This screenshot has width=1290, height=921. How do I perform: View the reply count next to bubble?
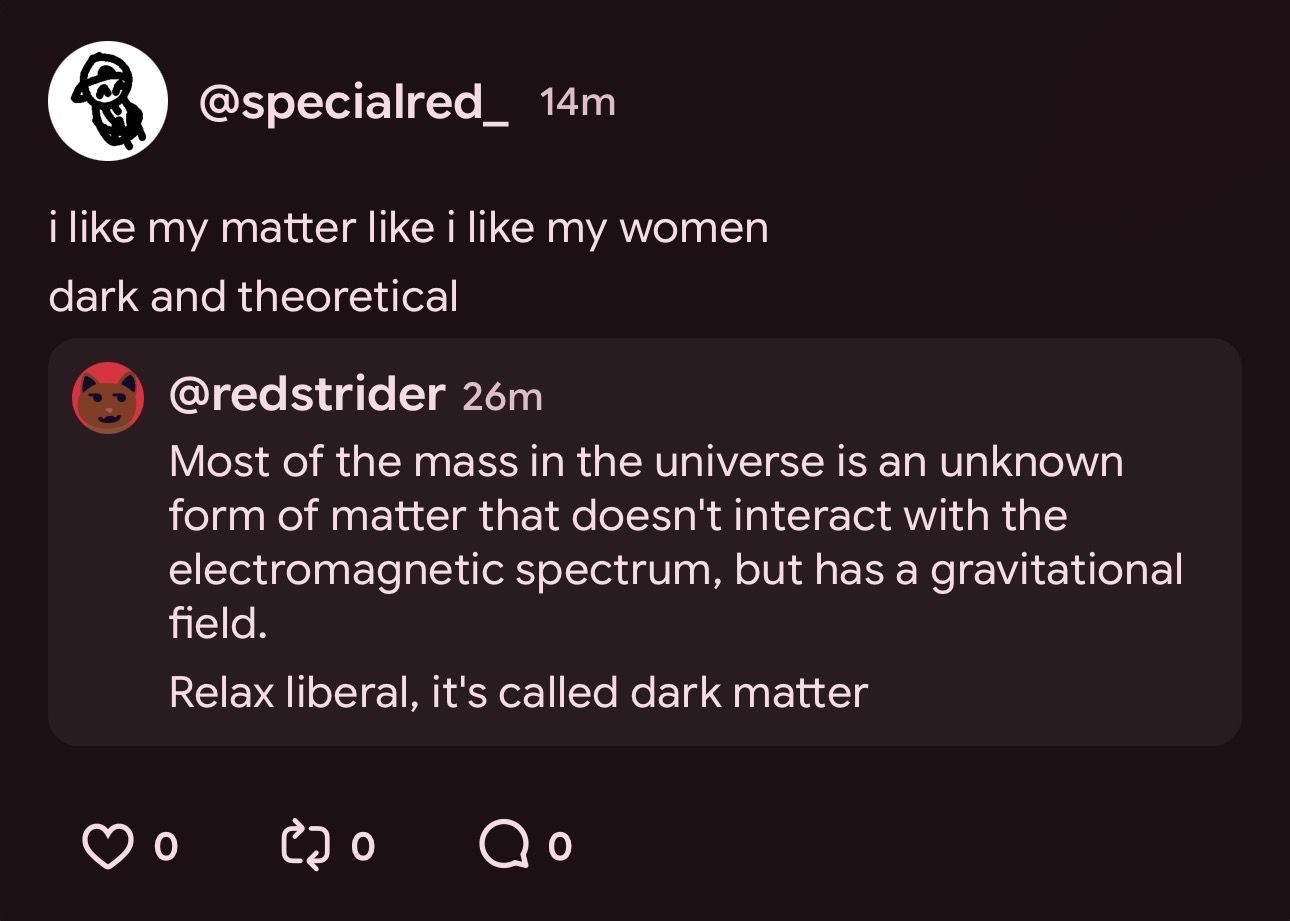pyautogui.click(x=560, y=848)
